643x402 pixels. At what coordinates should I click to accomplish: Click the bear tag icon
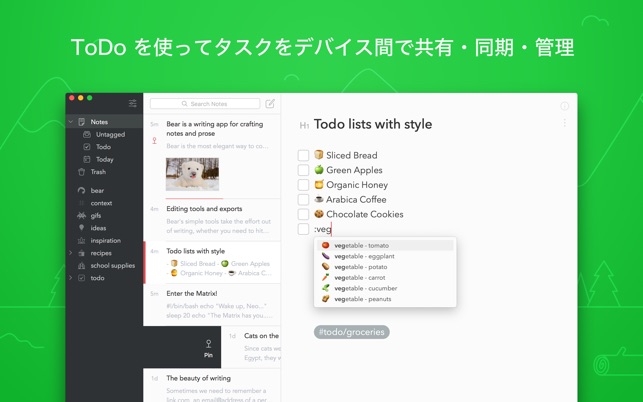click(82, 190)
